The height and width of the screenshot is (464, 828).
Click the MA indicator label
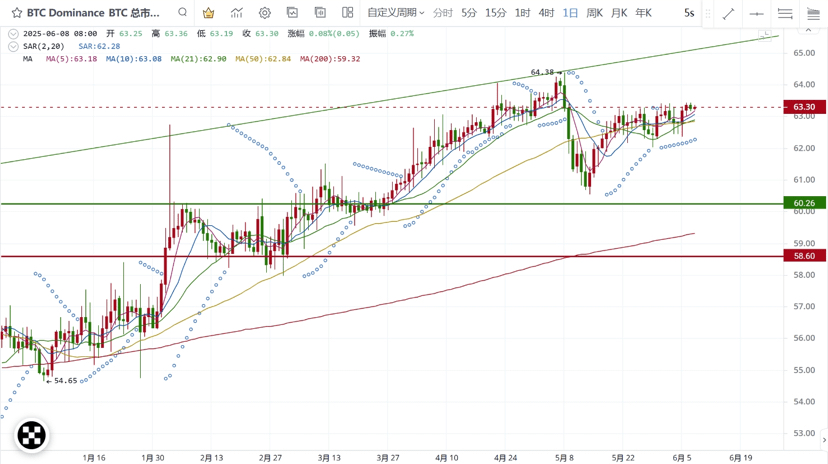(27, 59)
